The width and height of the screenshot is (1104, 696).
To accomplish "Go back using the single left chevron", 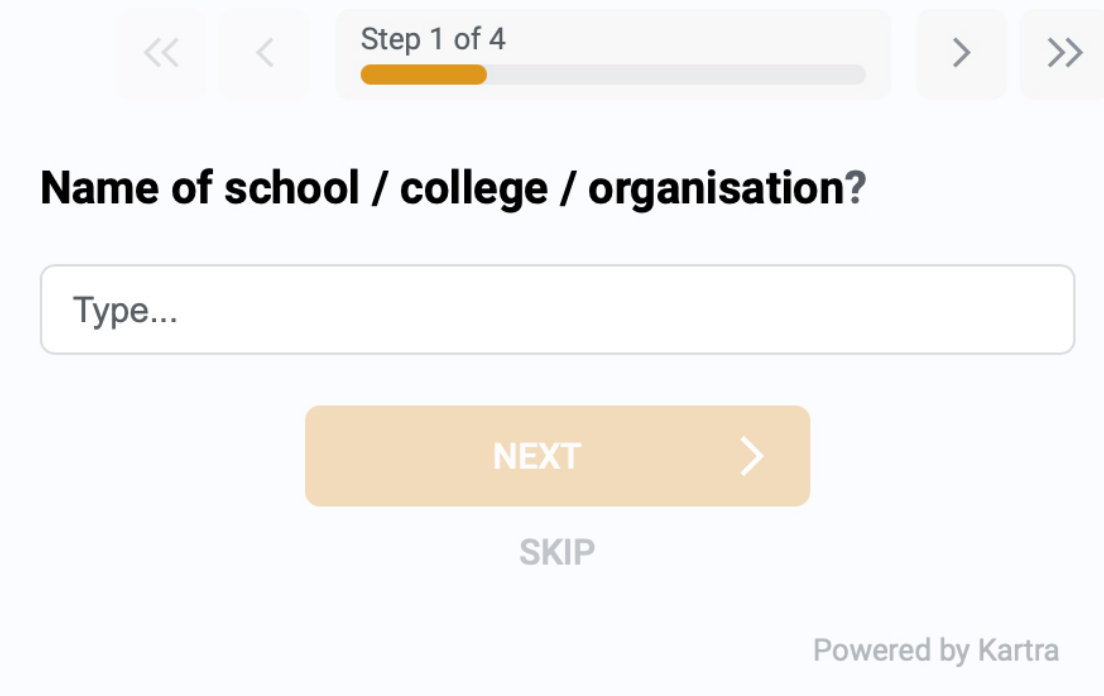I will [x=265, y=54].
